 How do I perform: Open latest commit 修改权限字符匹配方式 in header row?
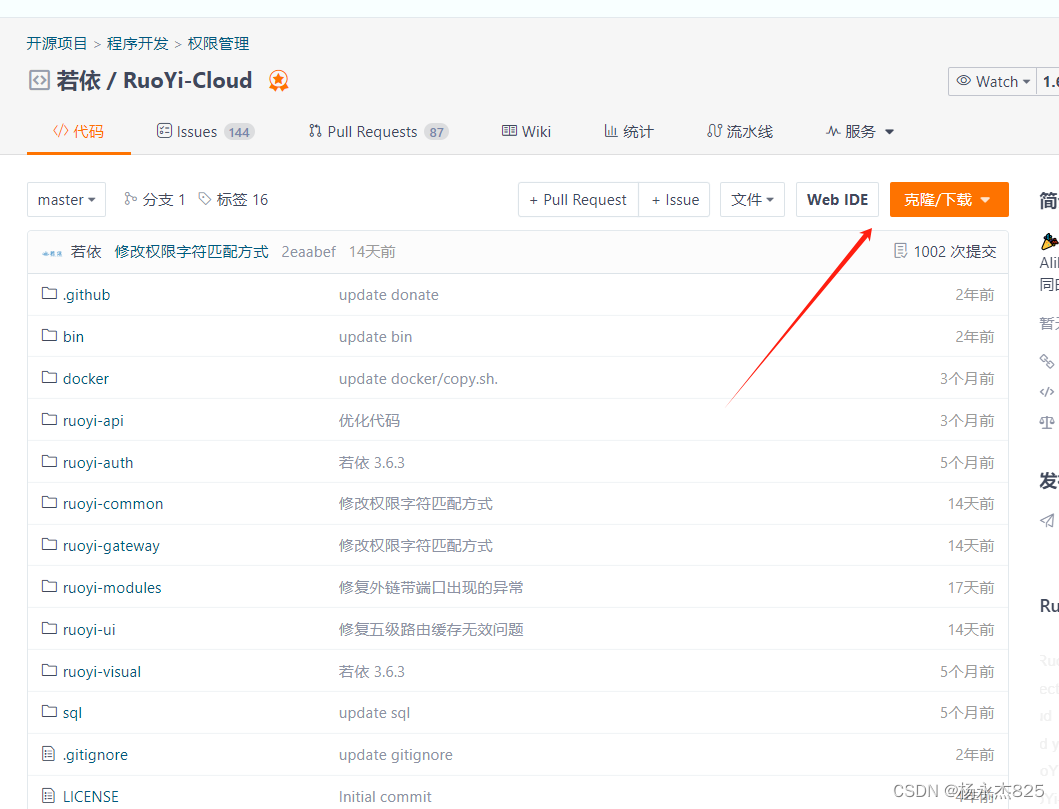point(191,252)
